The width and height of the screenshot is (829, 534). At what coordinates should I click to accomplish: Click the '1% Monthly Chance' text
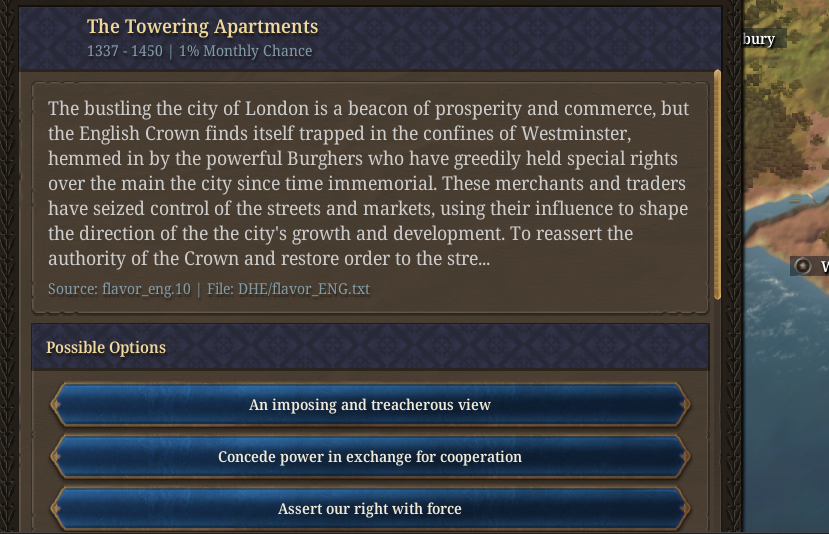point(245,51)
